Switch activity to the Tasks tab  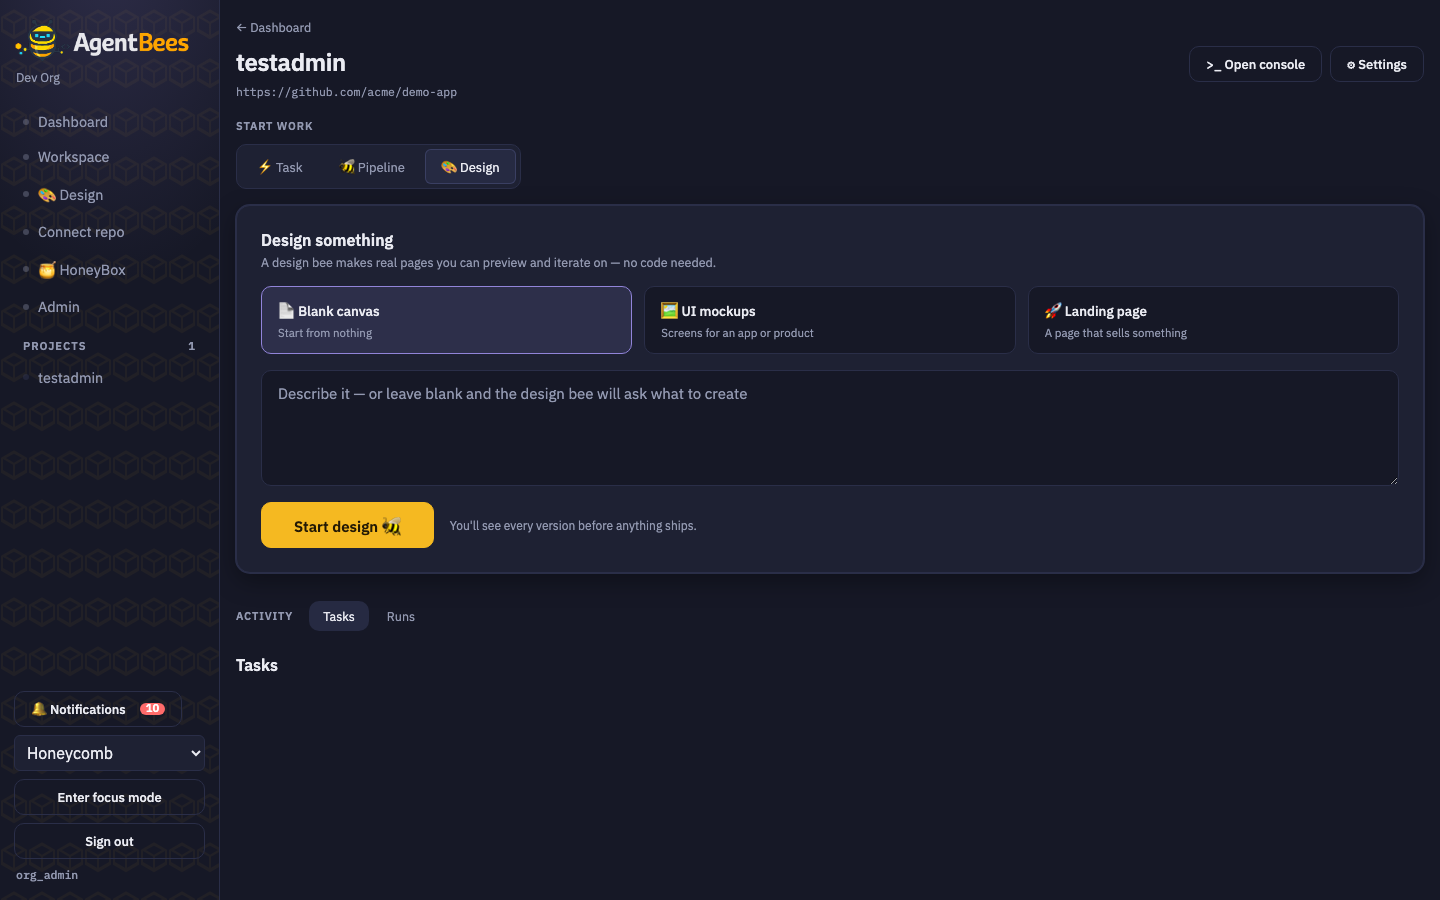[339, 616]
